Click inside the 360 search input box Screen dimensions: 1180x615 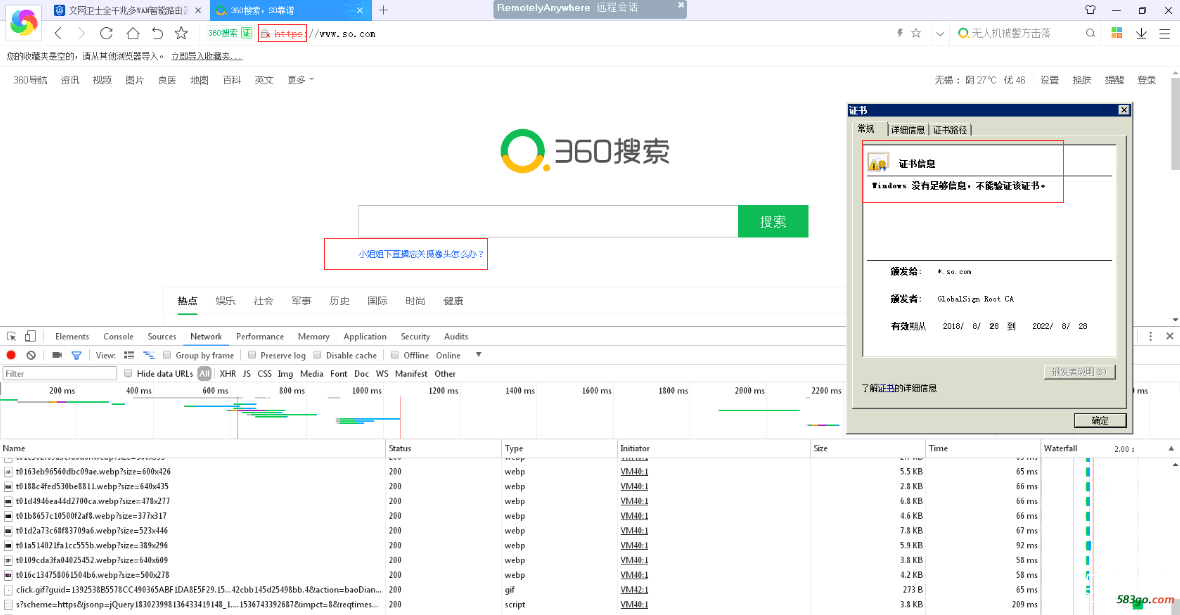pyautogui.click(x=548, y=221)
